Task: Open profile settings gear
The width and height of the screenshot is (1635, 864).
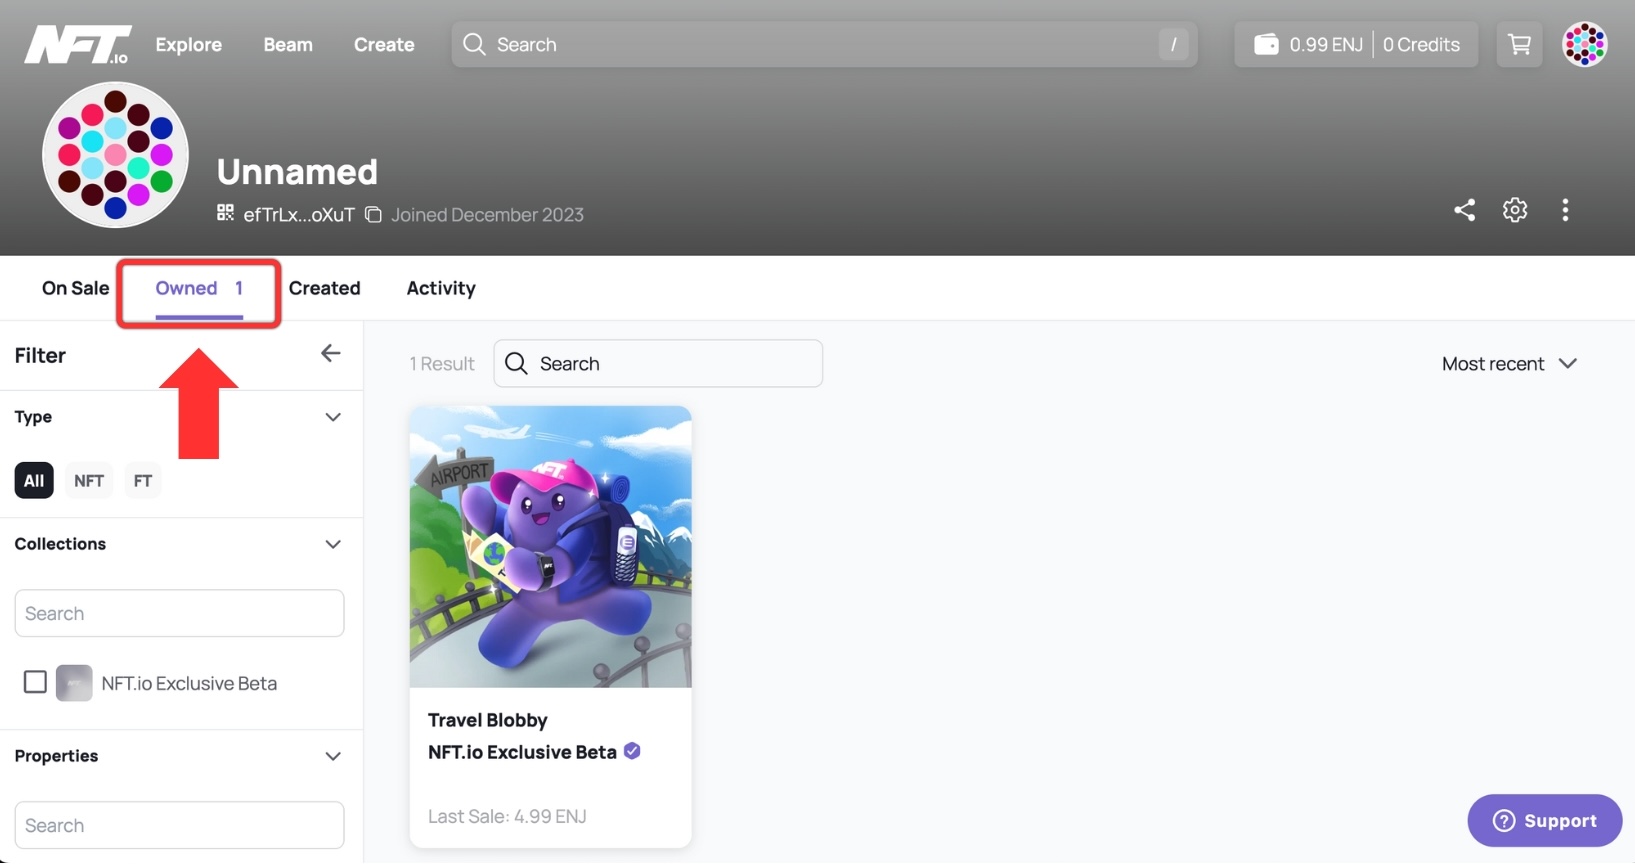Action: click(x=1515, y=210)
